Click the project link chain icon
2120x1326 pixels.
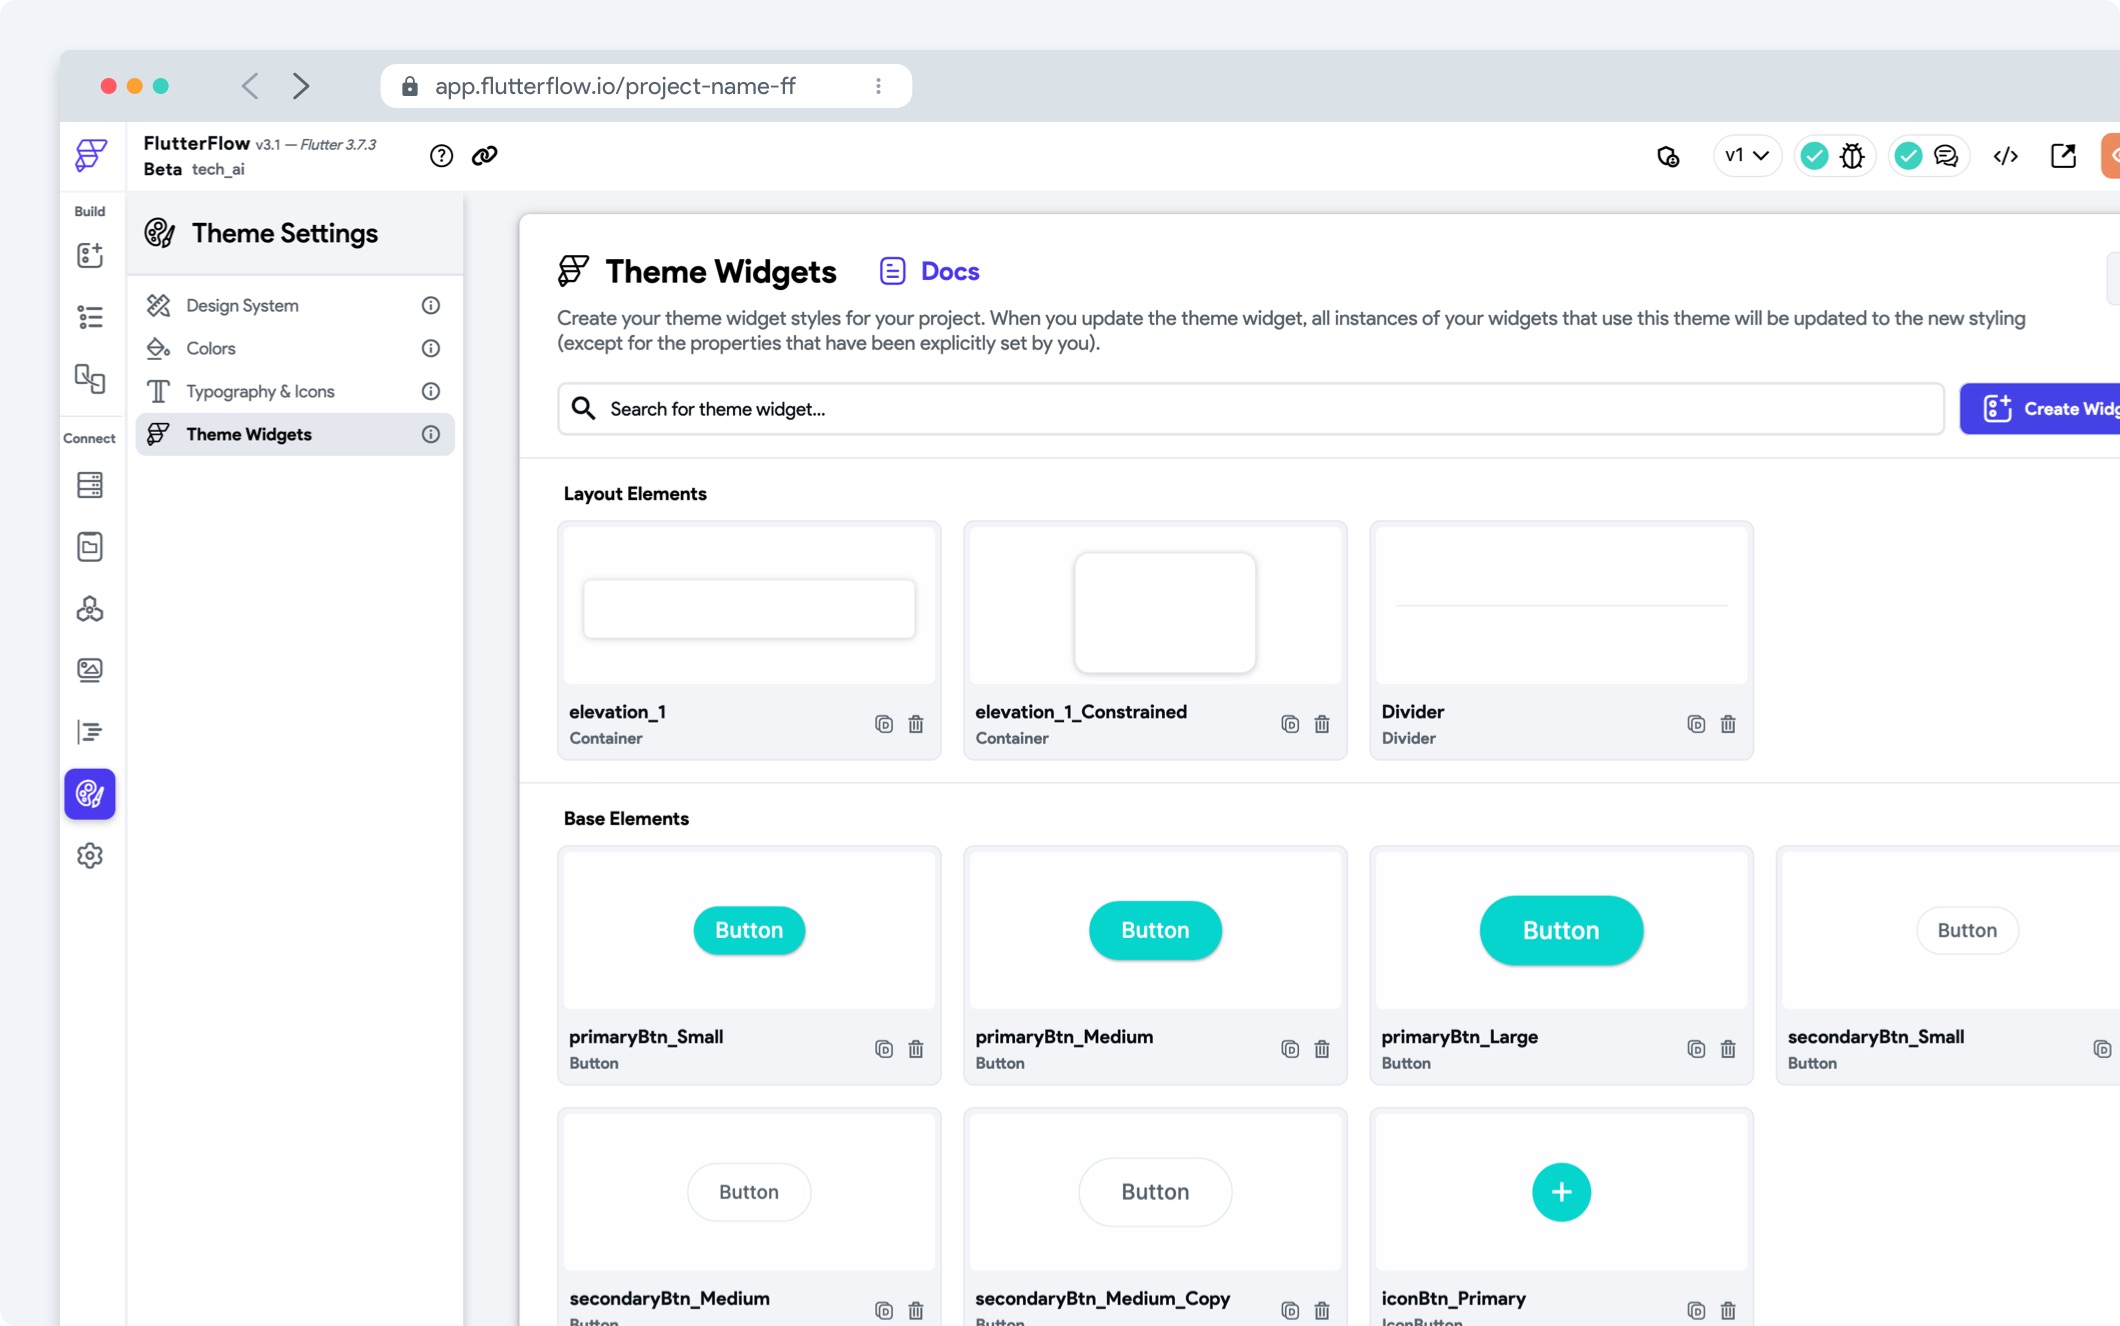[485, 156]
